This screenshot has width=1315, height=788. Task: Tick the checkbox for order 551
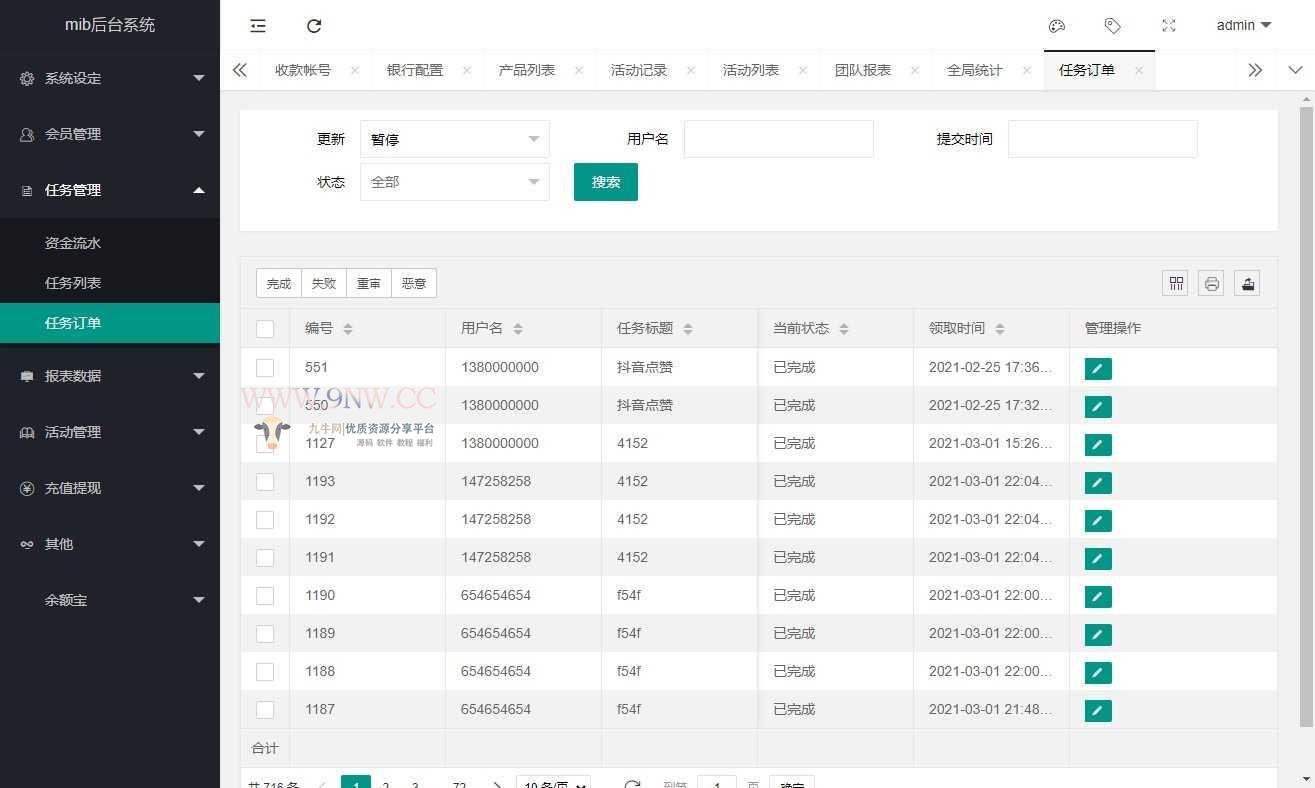tap(265, 368)
